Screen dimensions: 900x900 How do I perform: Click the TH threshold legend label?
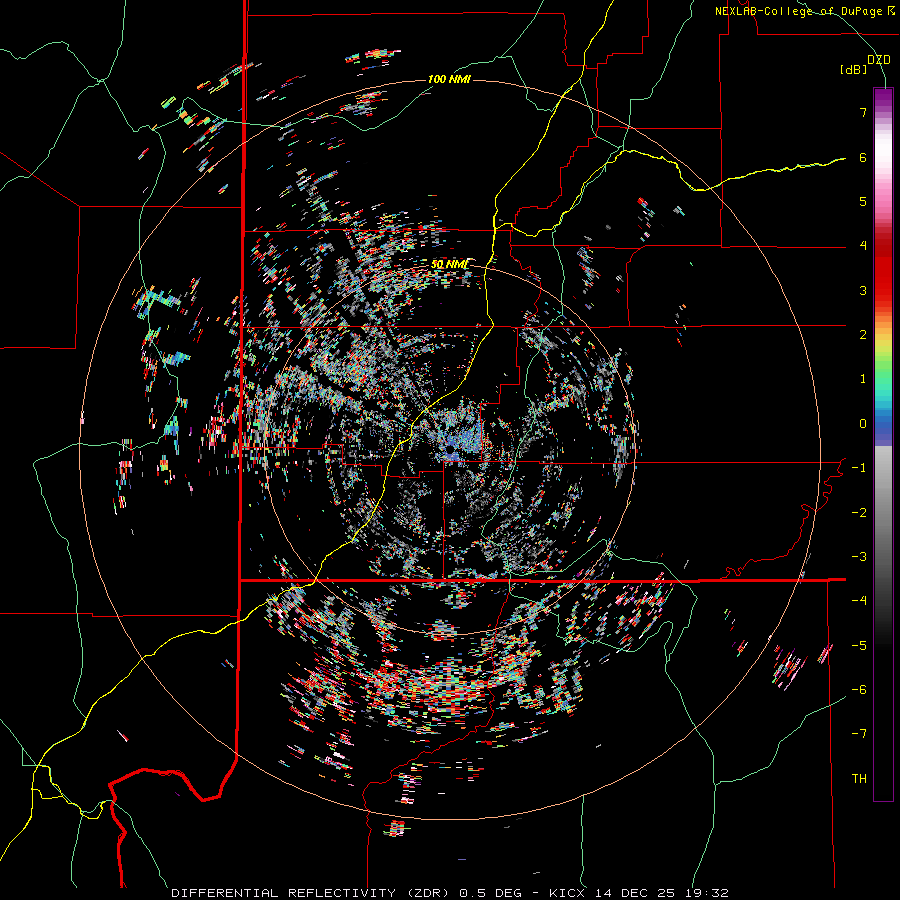[x=859, y=778]
